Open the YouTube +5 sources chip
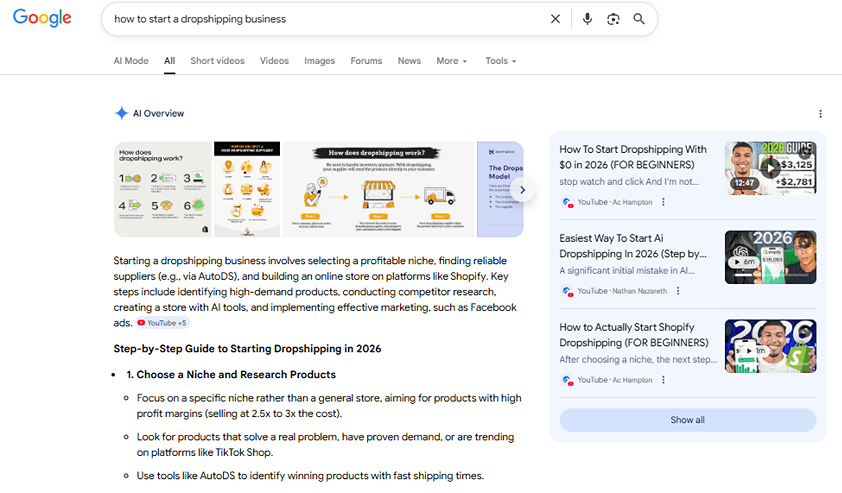 162,323
